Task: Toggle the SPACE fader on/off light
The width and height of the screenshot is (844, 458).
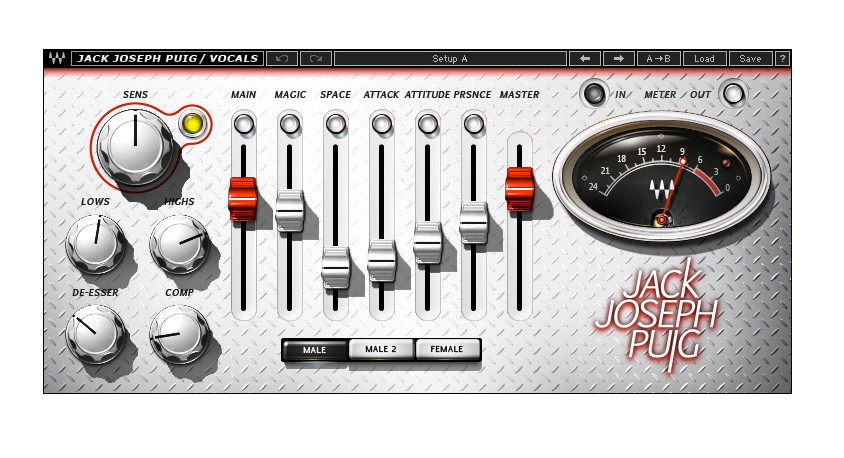Action: (335, 124)
